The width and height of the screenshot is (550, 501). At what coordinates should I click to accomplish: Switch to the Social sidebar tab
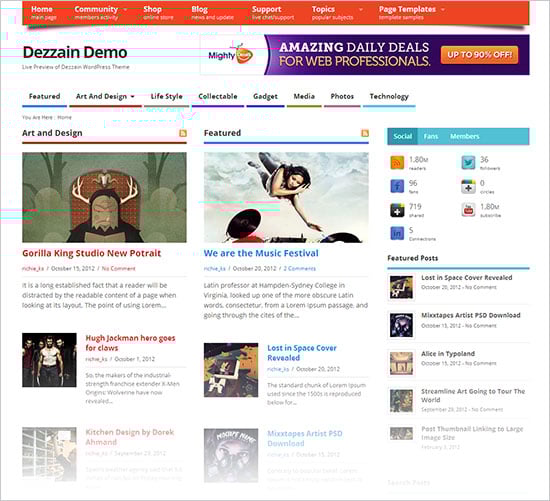[402, 136]
